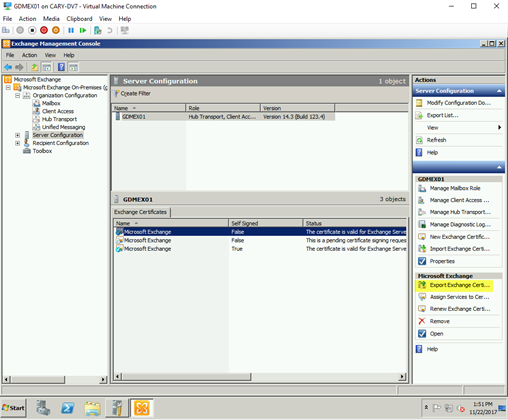The image size is (508, 420).
Task: Click Import Exchange Certificate
Action: click(x=459, y=249)
